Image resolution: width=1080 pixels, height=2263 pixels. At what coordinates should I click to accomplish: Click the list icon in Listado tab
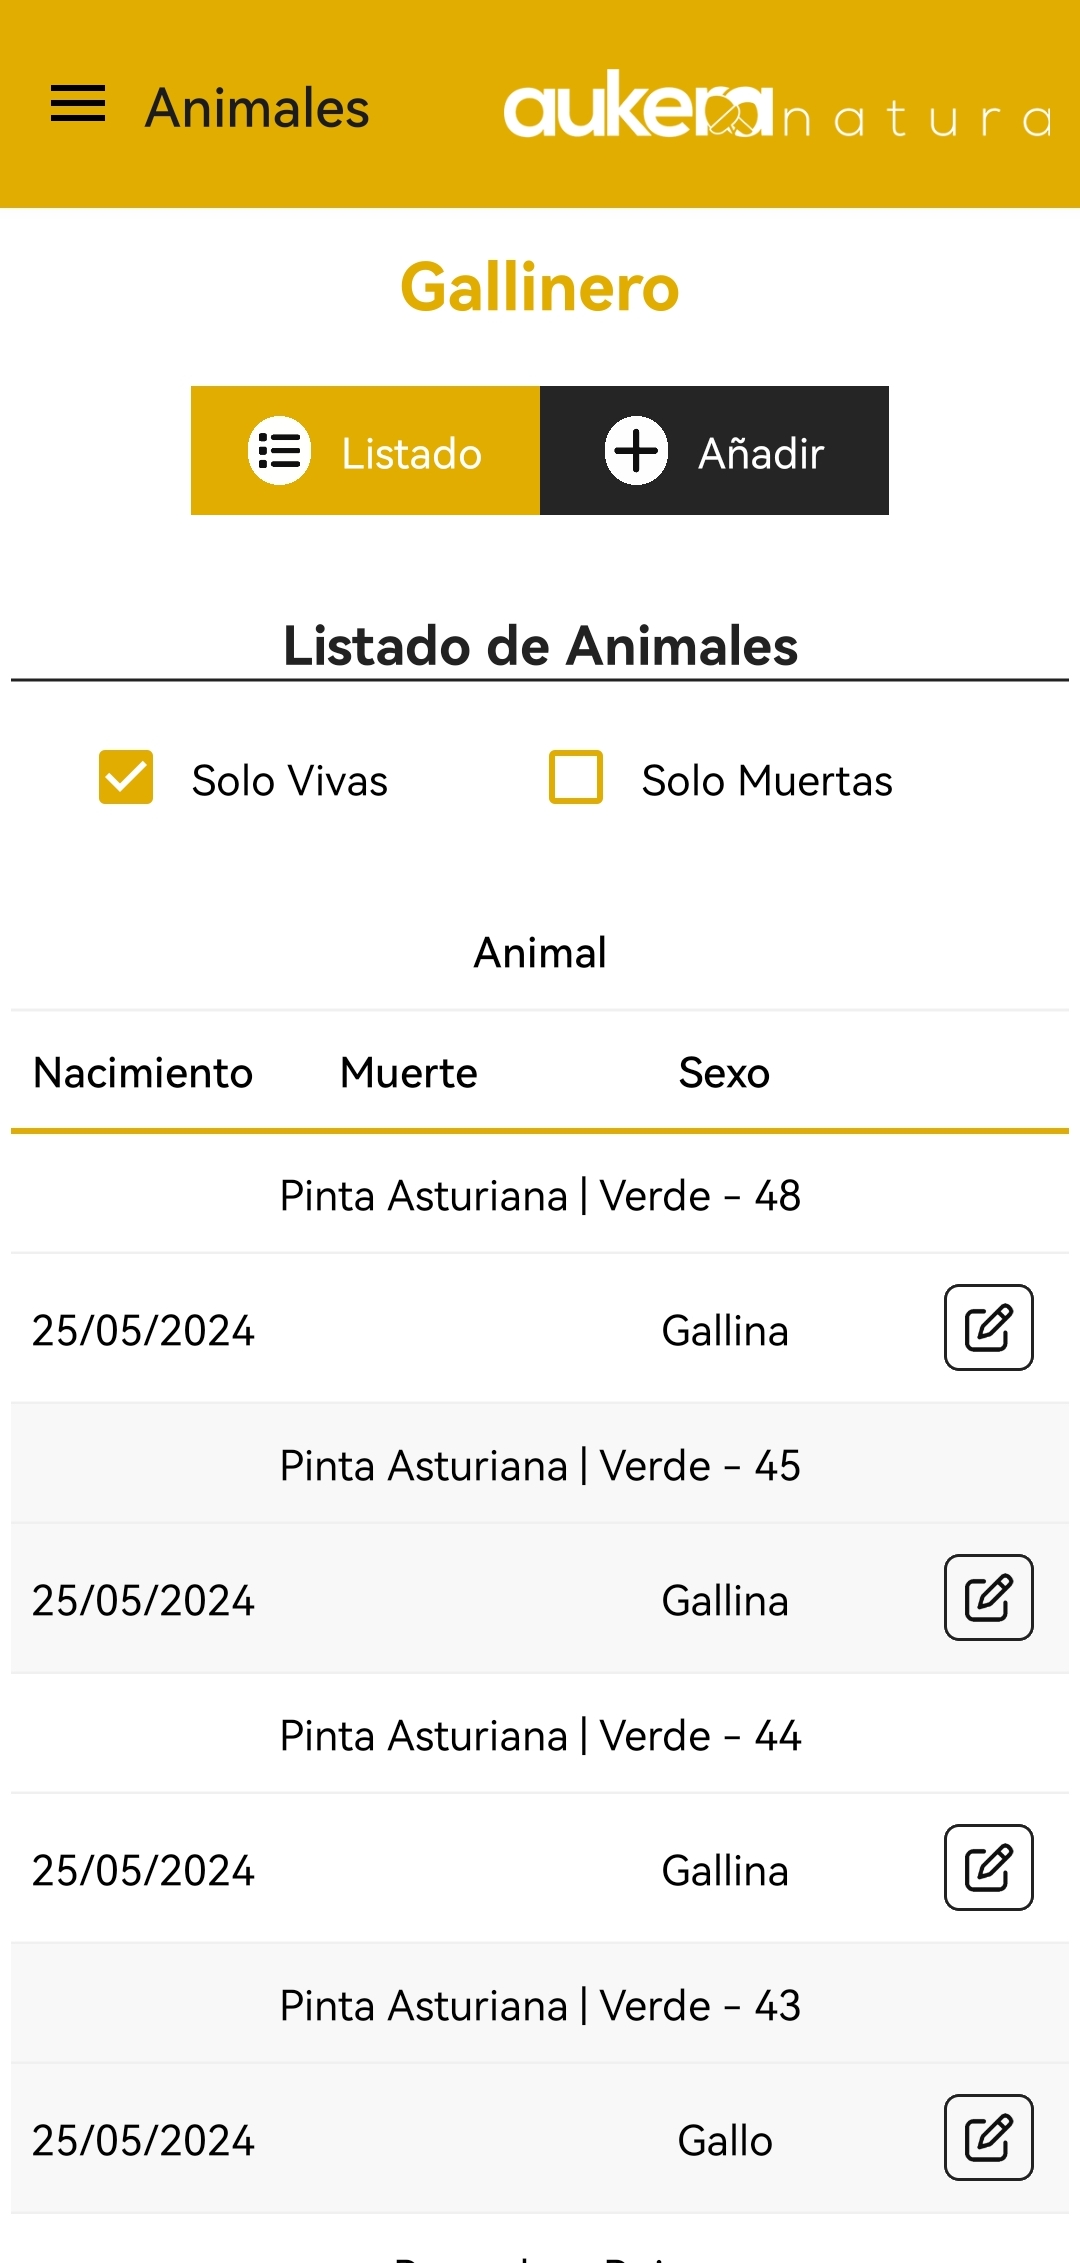(279, 451)
